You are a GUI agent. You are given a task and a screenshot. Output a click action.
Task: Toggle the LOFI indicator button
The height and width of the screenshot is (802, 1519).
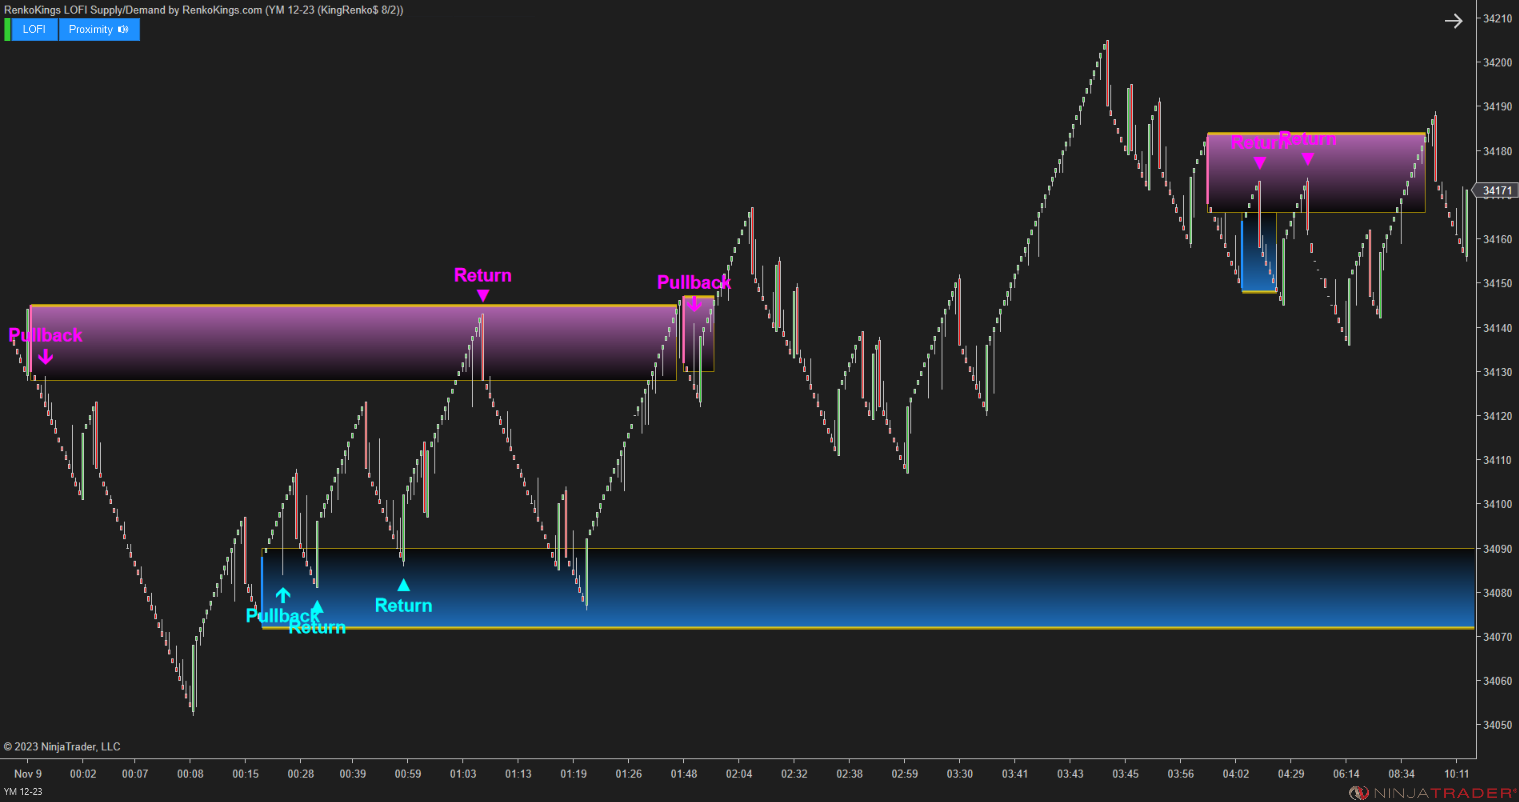coord(33,29)
